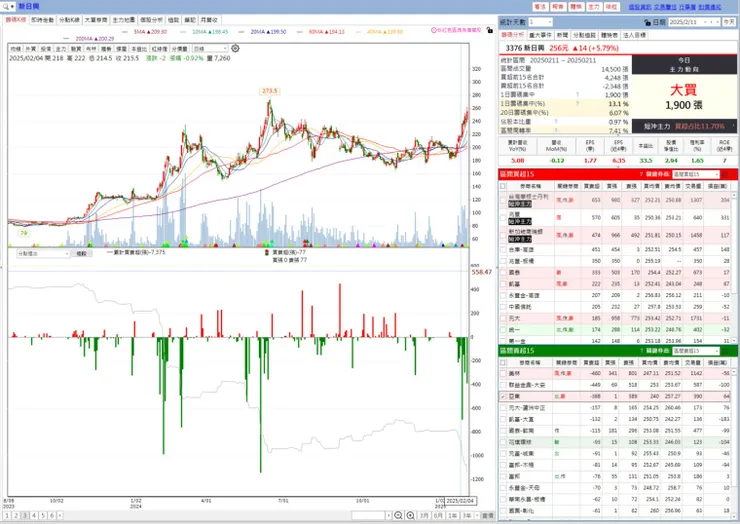Uncheck the 亞東 row checkbox
This screenshot has height=524, width=740.
pyautogui.click(x=503, y=397)
